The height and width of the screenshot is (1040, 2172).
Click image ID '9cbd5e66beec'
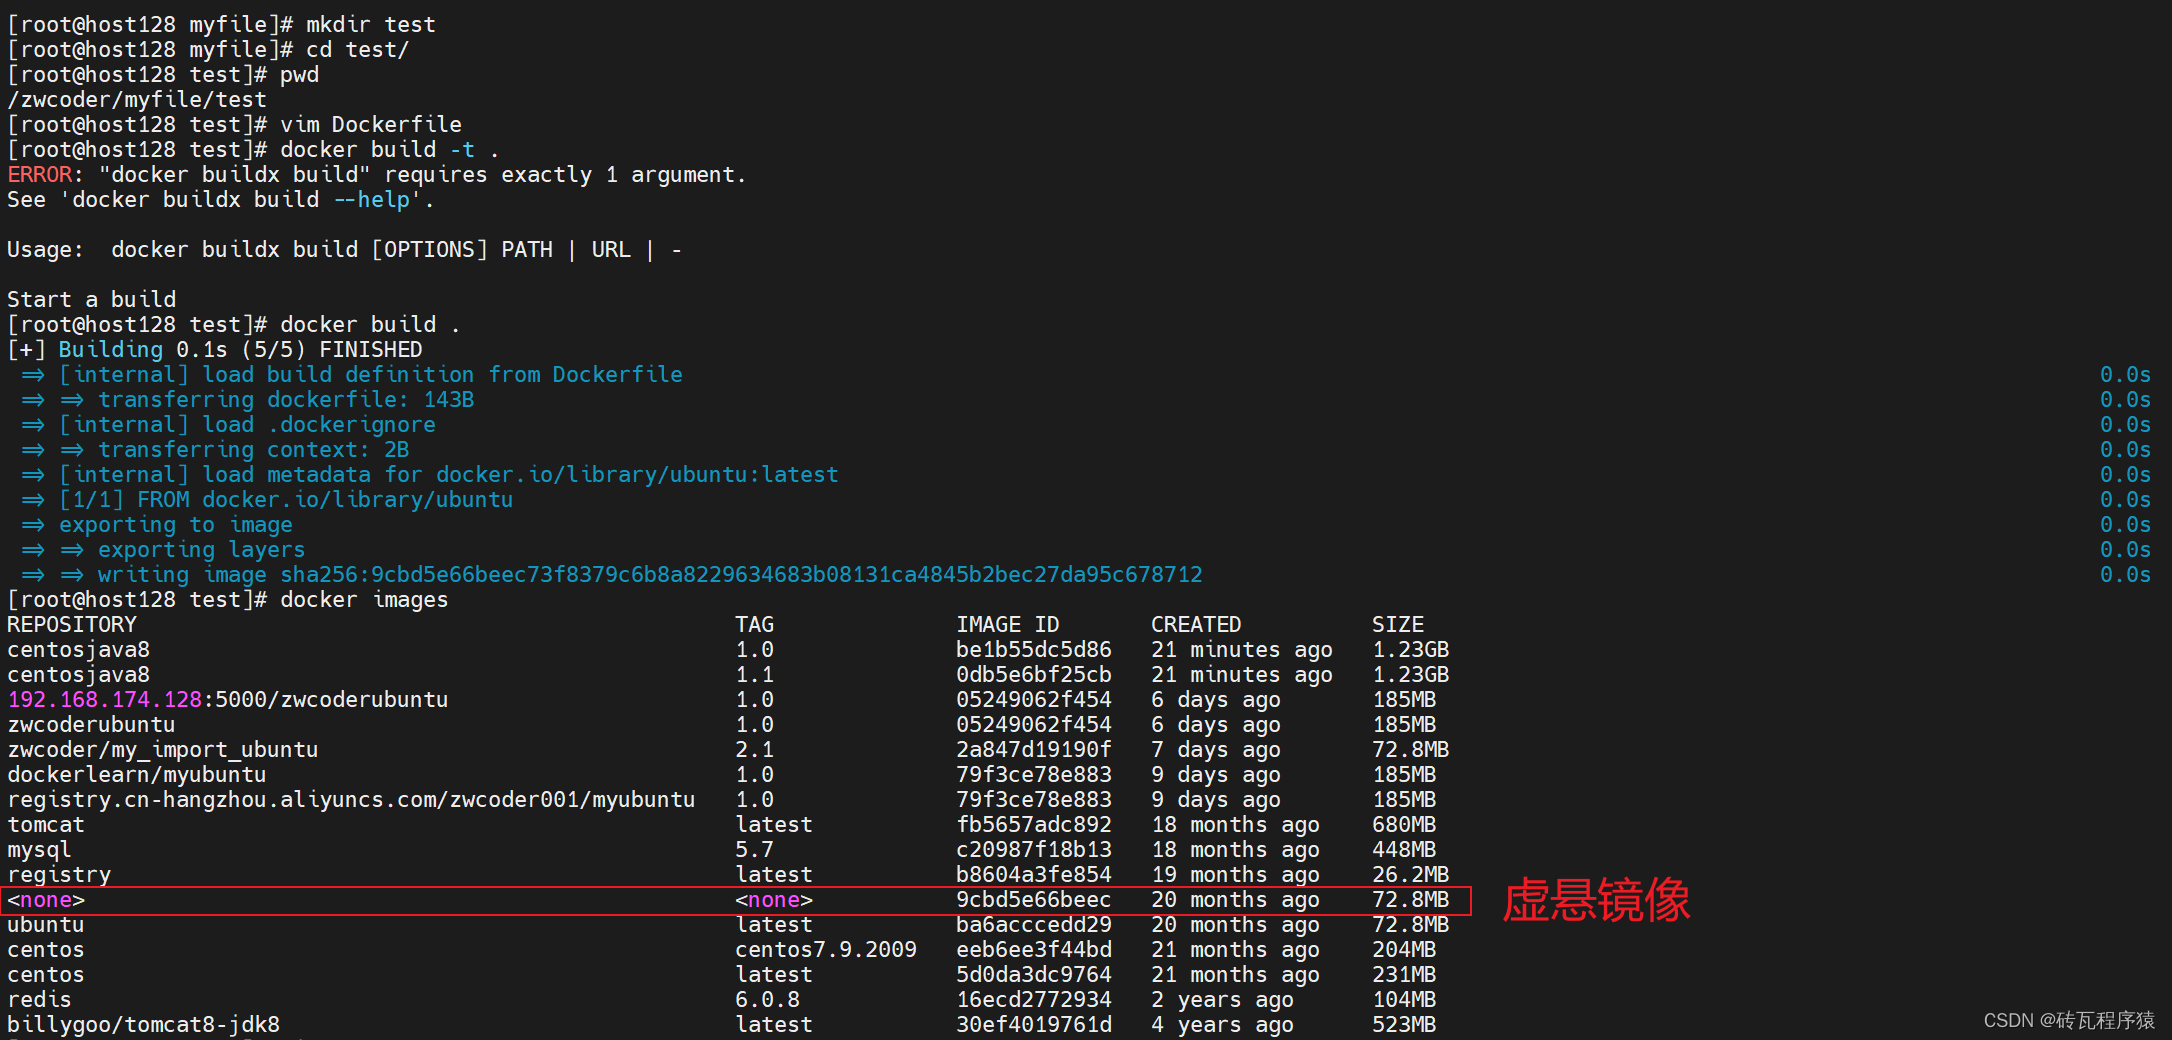tap(1034, 899)
